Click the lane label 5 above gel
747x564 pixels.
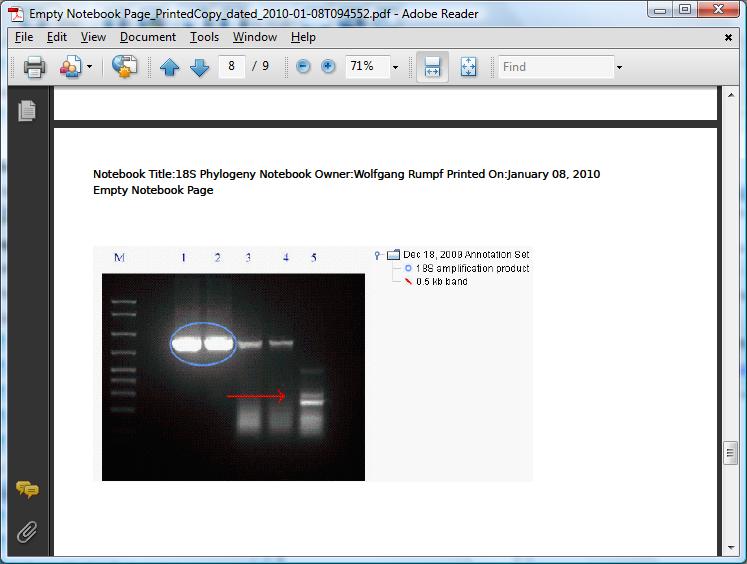[x=313, y=258]
